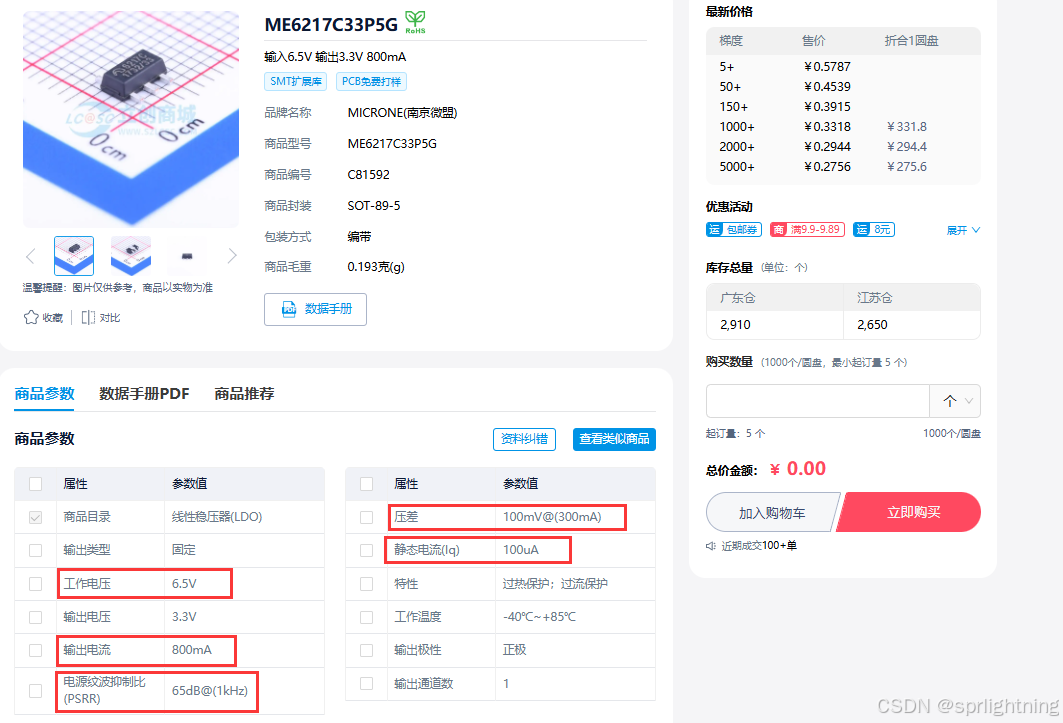Expand promotions with 展开

963,230
